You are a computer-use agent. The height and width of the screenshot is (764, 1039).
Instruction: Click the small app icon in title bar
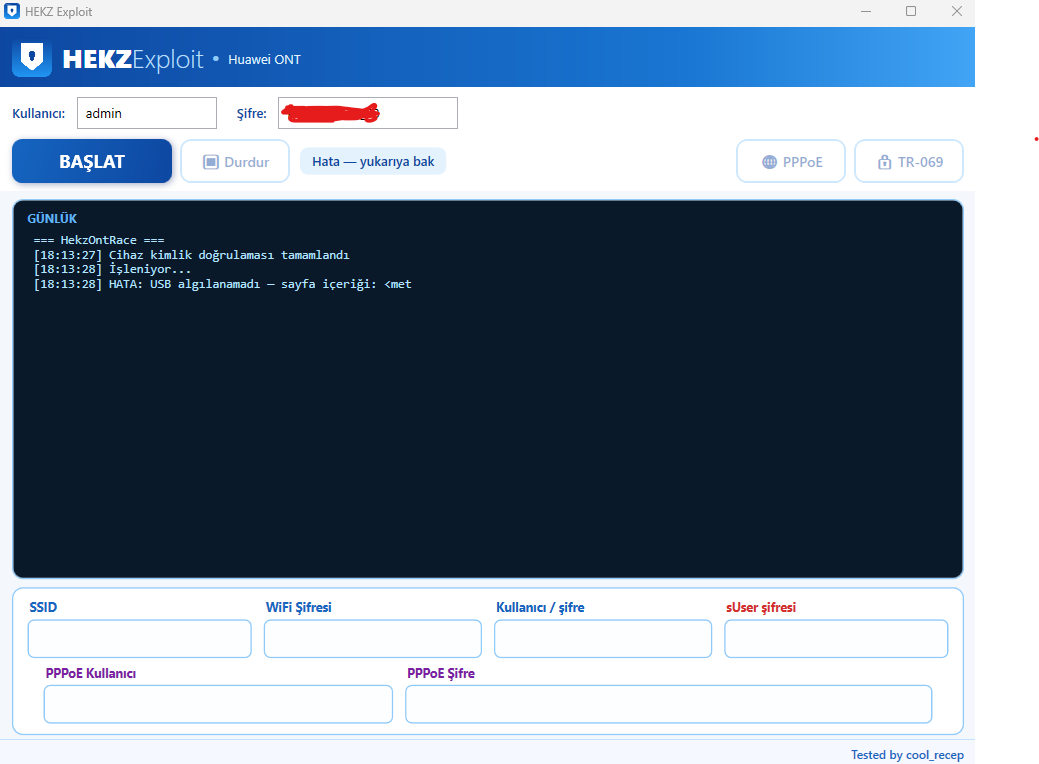12,11
